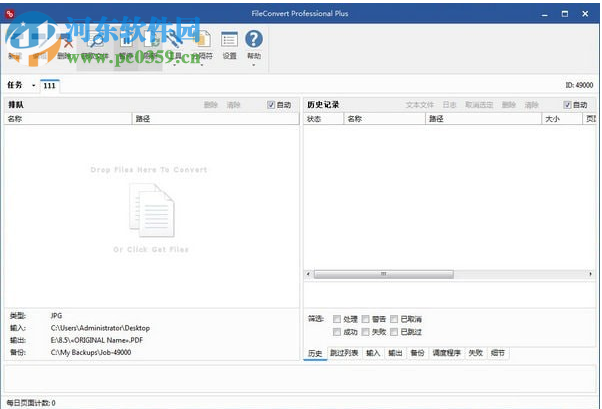This screenshot has width=602, height=409.
Task: Click the Path (路径) column header in History
Action: [484, 119]
